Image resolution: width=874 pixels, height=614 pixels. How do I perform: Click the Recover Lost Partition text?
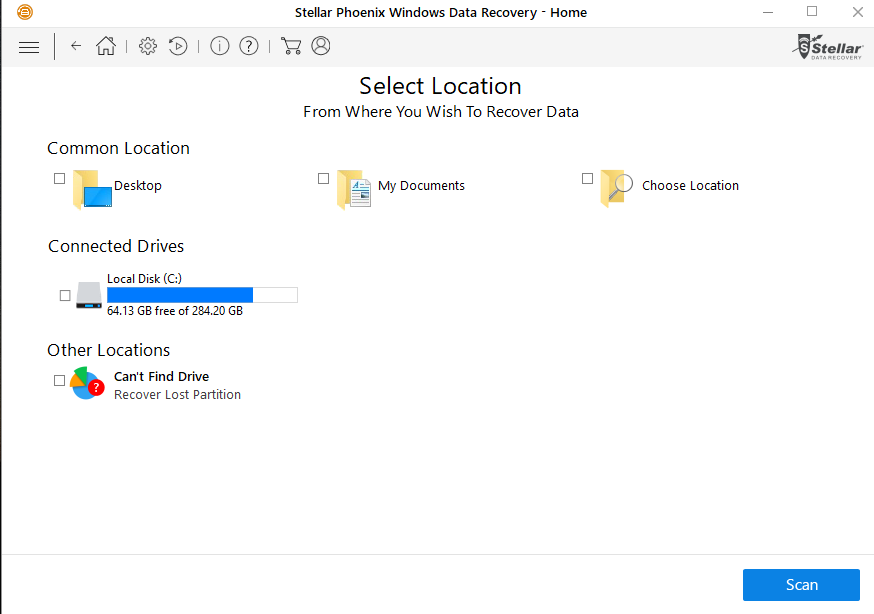(x=177, y=395)
